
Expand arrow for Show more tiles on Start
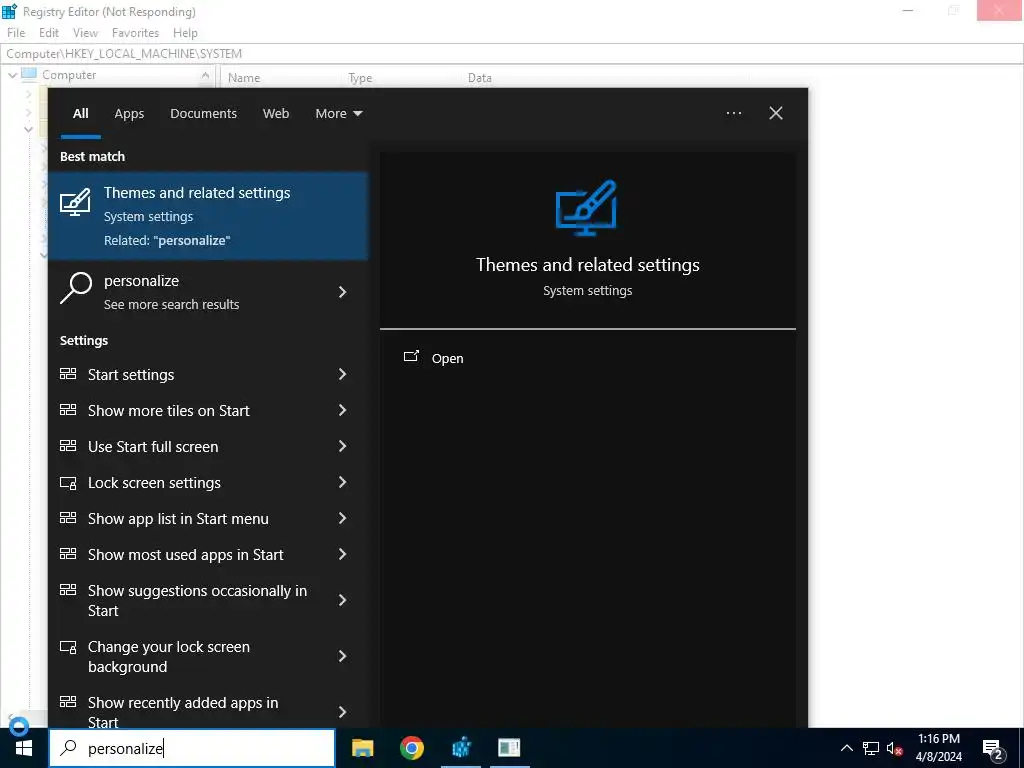point(342,409)
